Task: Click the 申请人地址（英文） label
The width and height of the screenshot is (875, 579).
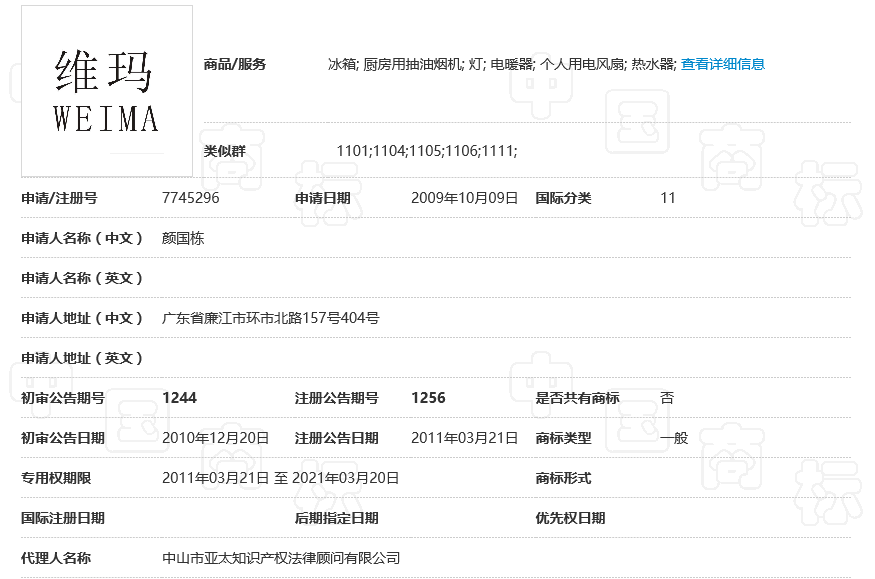Action: (83, 358)
